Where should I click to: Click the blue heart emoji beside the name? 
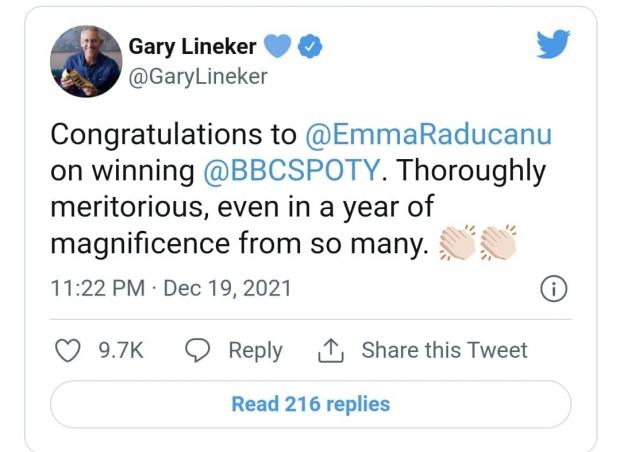(x=279, y=46)
